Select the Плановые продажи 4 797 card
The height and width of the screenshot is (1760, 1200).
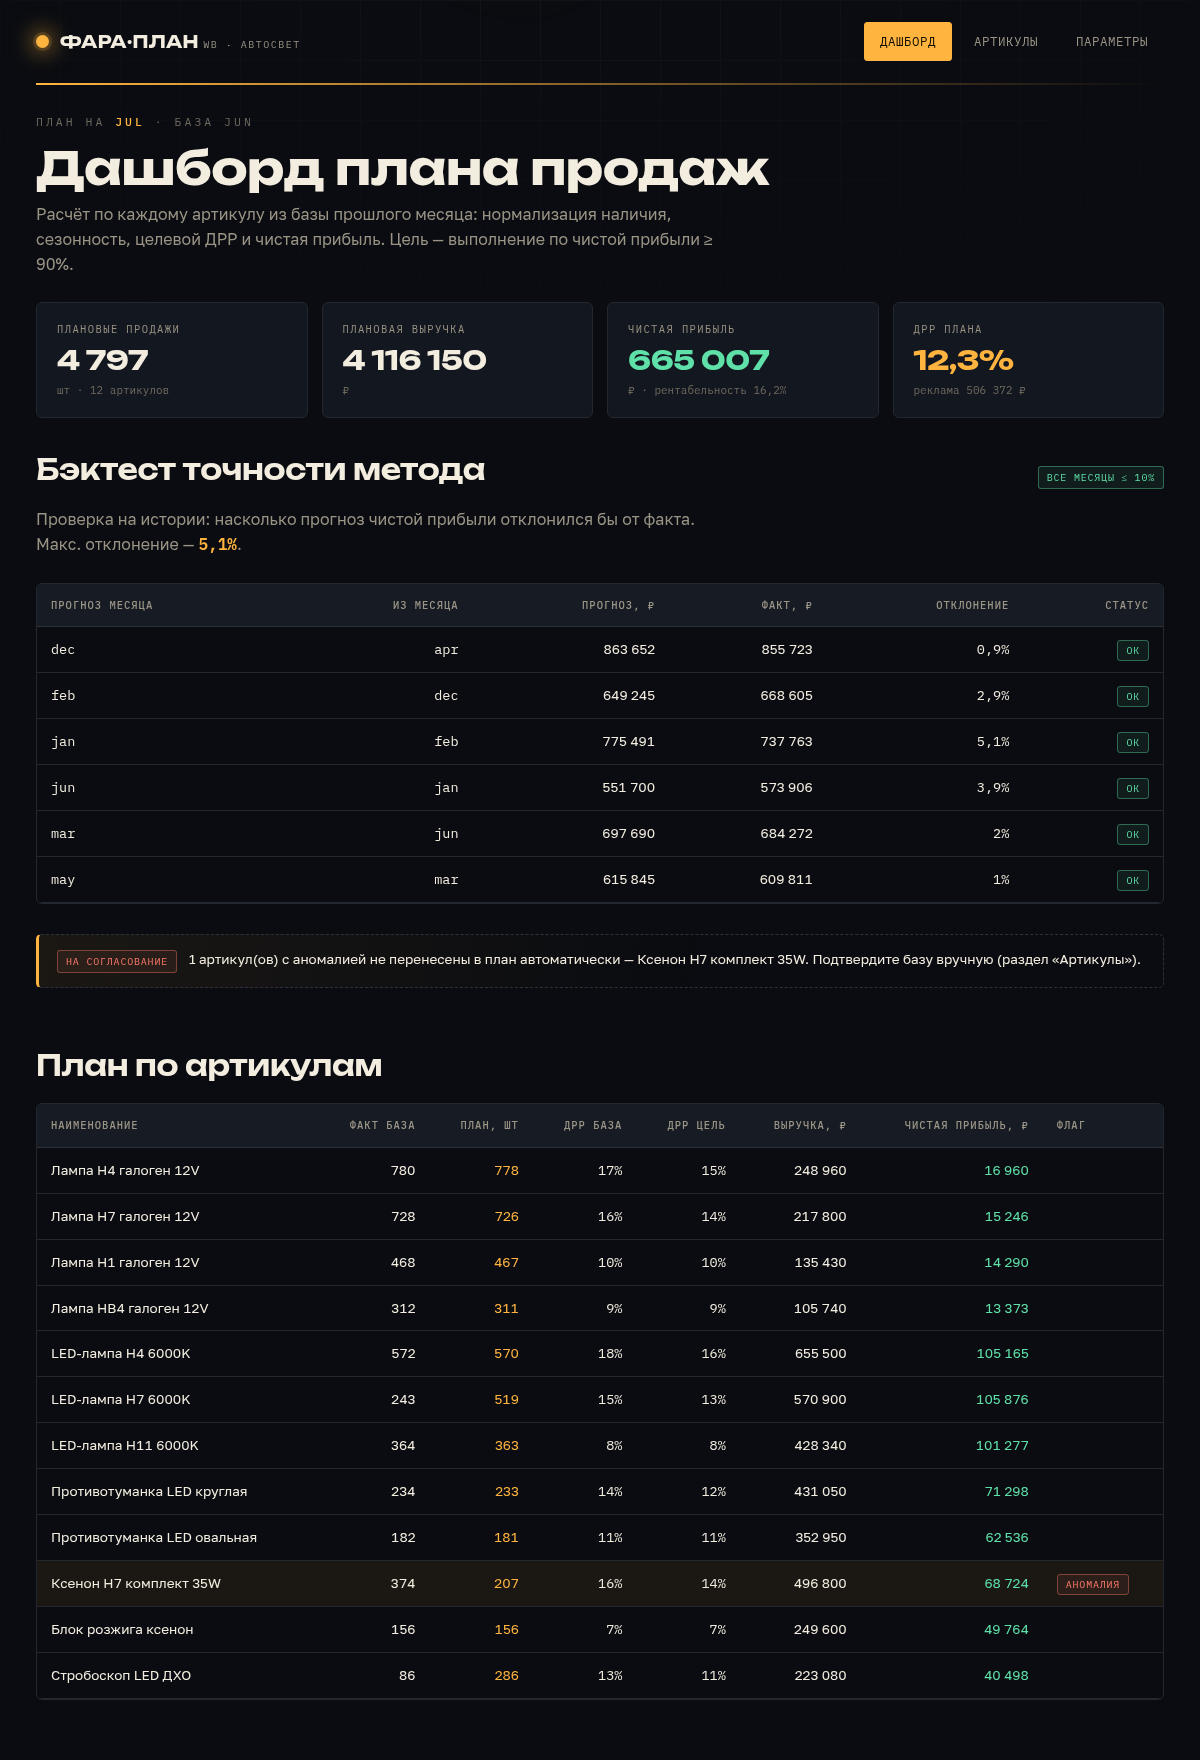[x=172, y=360]
